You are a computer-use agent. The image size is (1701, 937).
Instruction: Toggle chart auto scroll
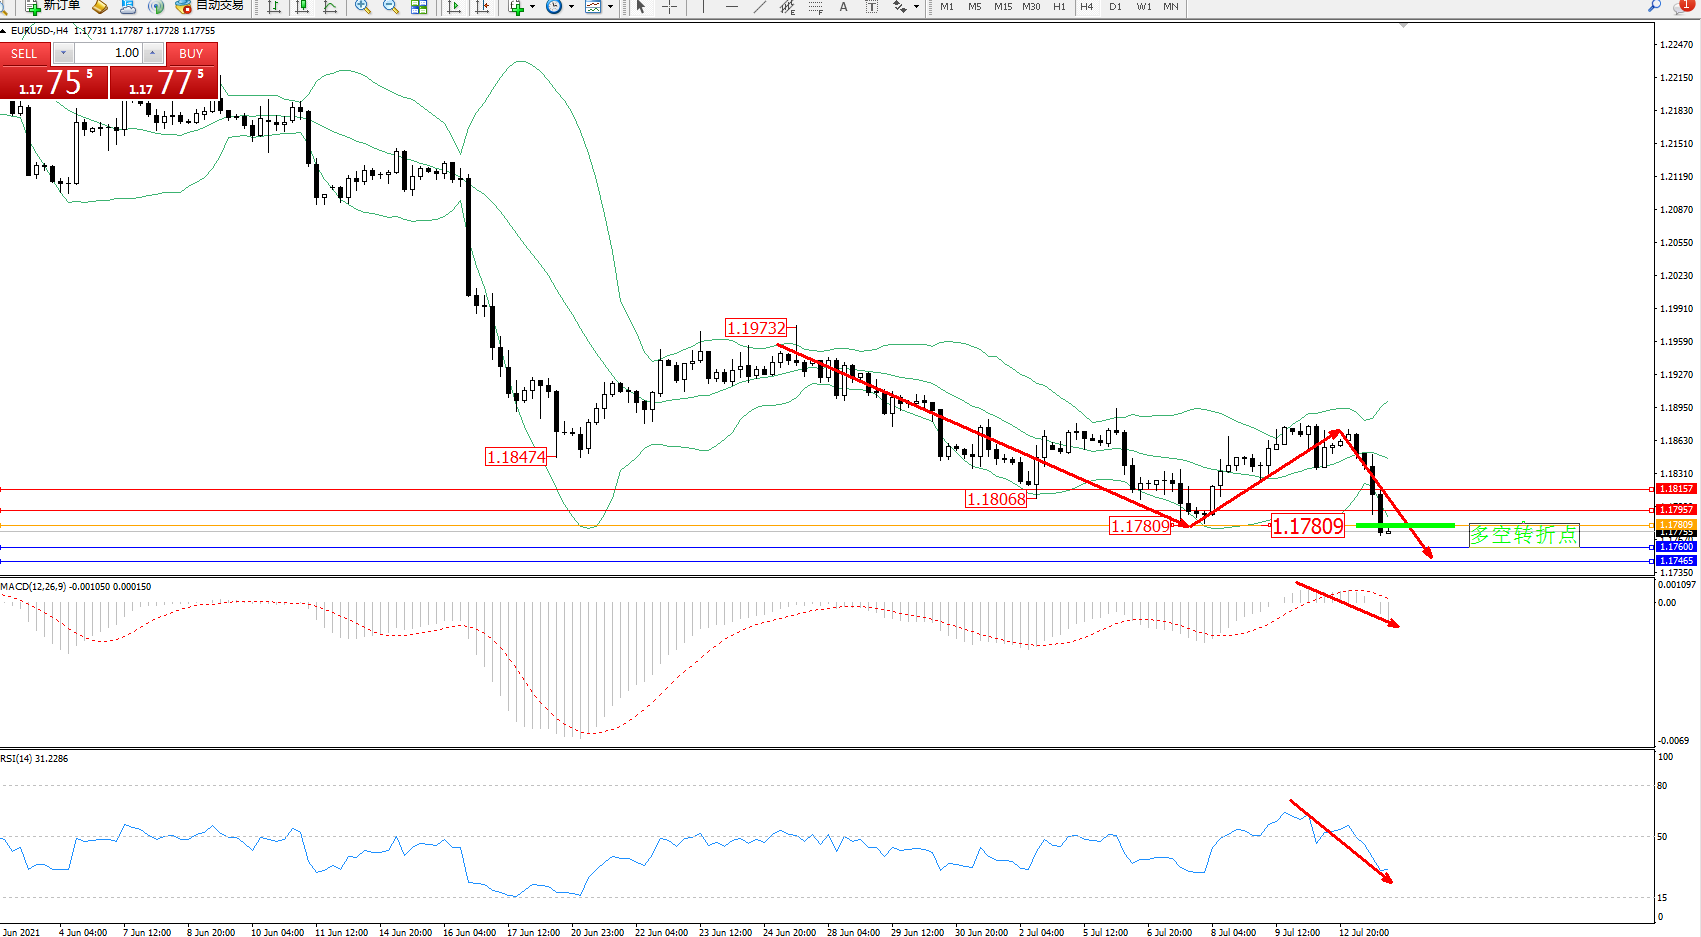(454, 7)
